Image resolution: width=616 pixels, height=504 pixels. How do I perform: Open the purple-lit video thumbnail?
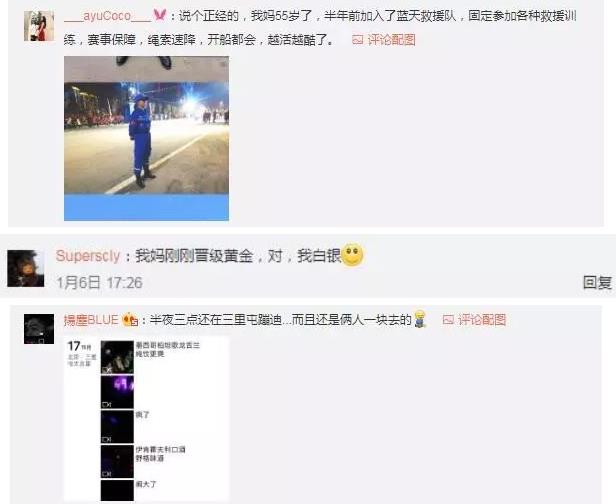click(117, 392)
